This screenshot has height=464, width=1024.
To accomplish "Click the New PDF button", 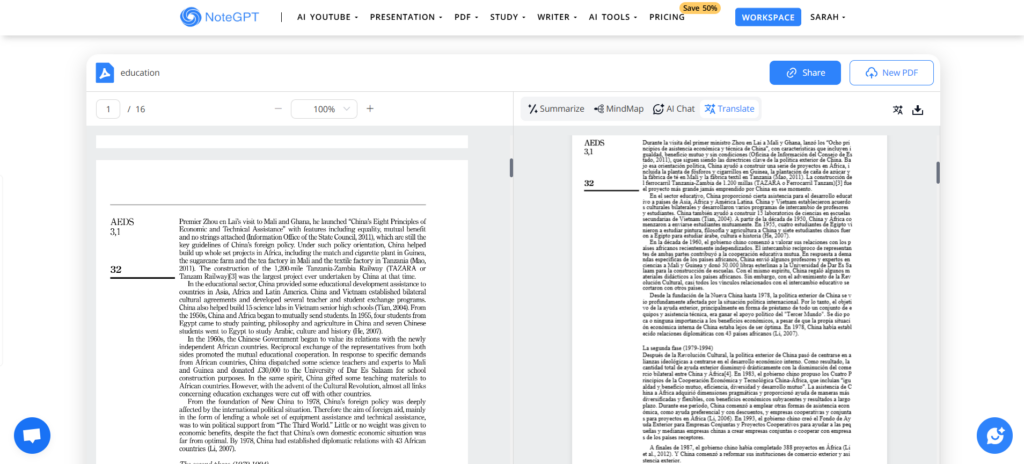I will [x=891, y=73].
